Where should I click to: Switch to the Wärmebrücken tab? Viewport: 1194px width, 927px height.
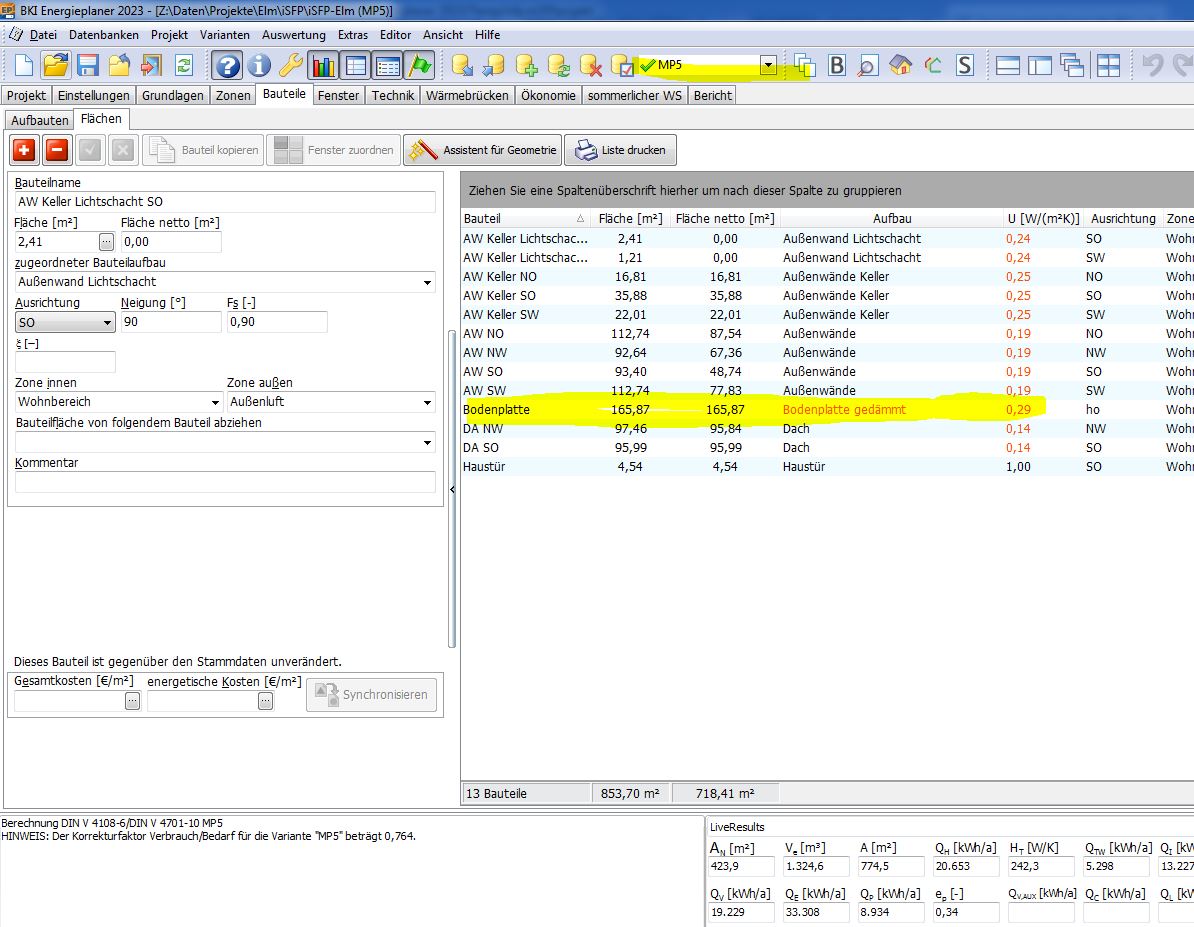pos(469,95)
